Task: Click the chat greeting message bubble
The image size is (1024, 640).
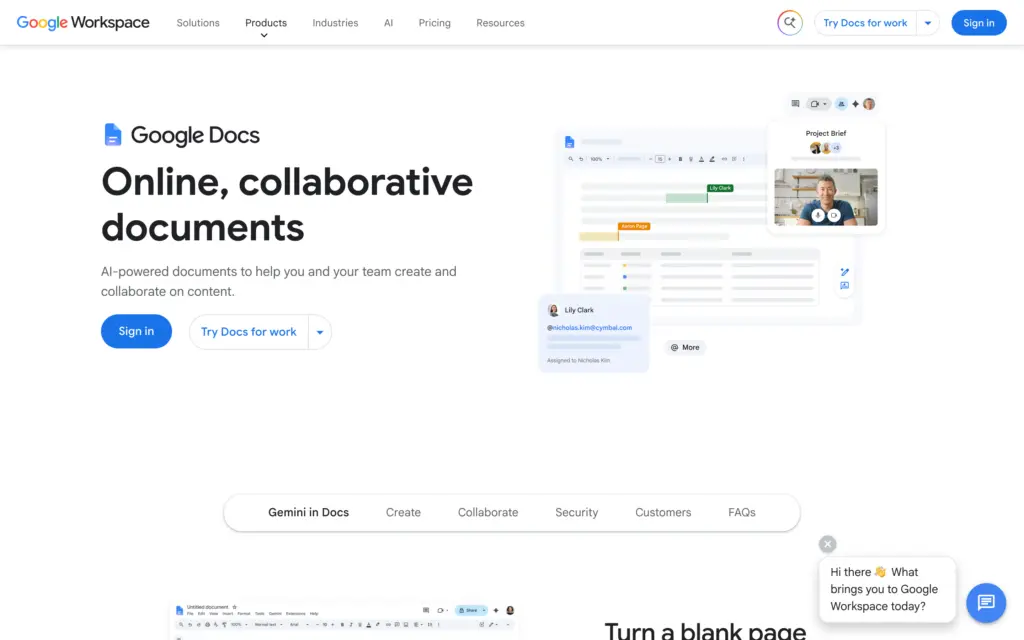Action: [887, 589]
